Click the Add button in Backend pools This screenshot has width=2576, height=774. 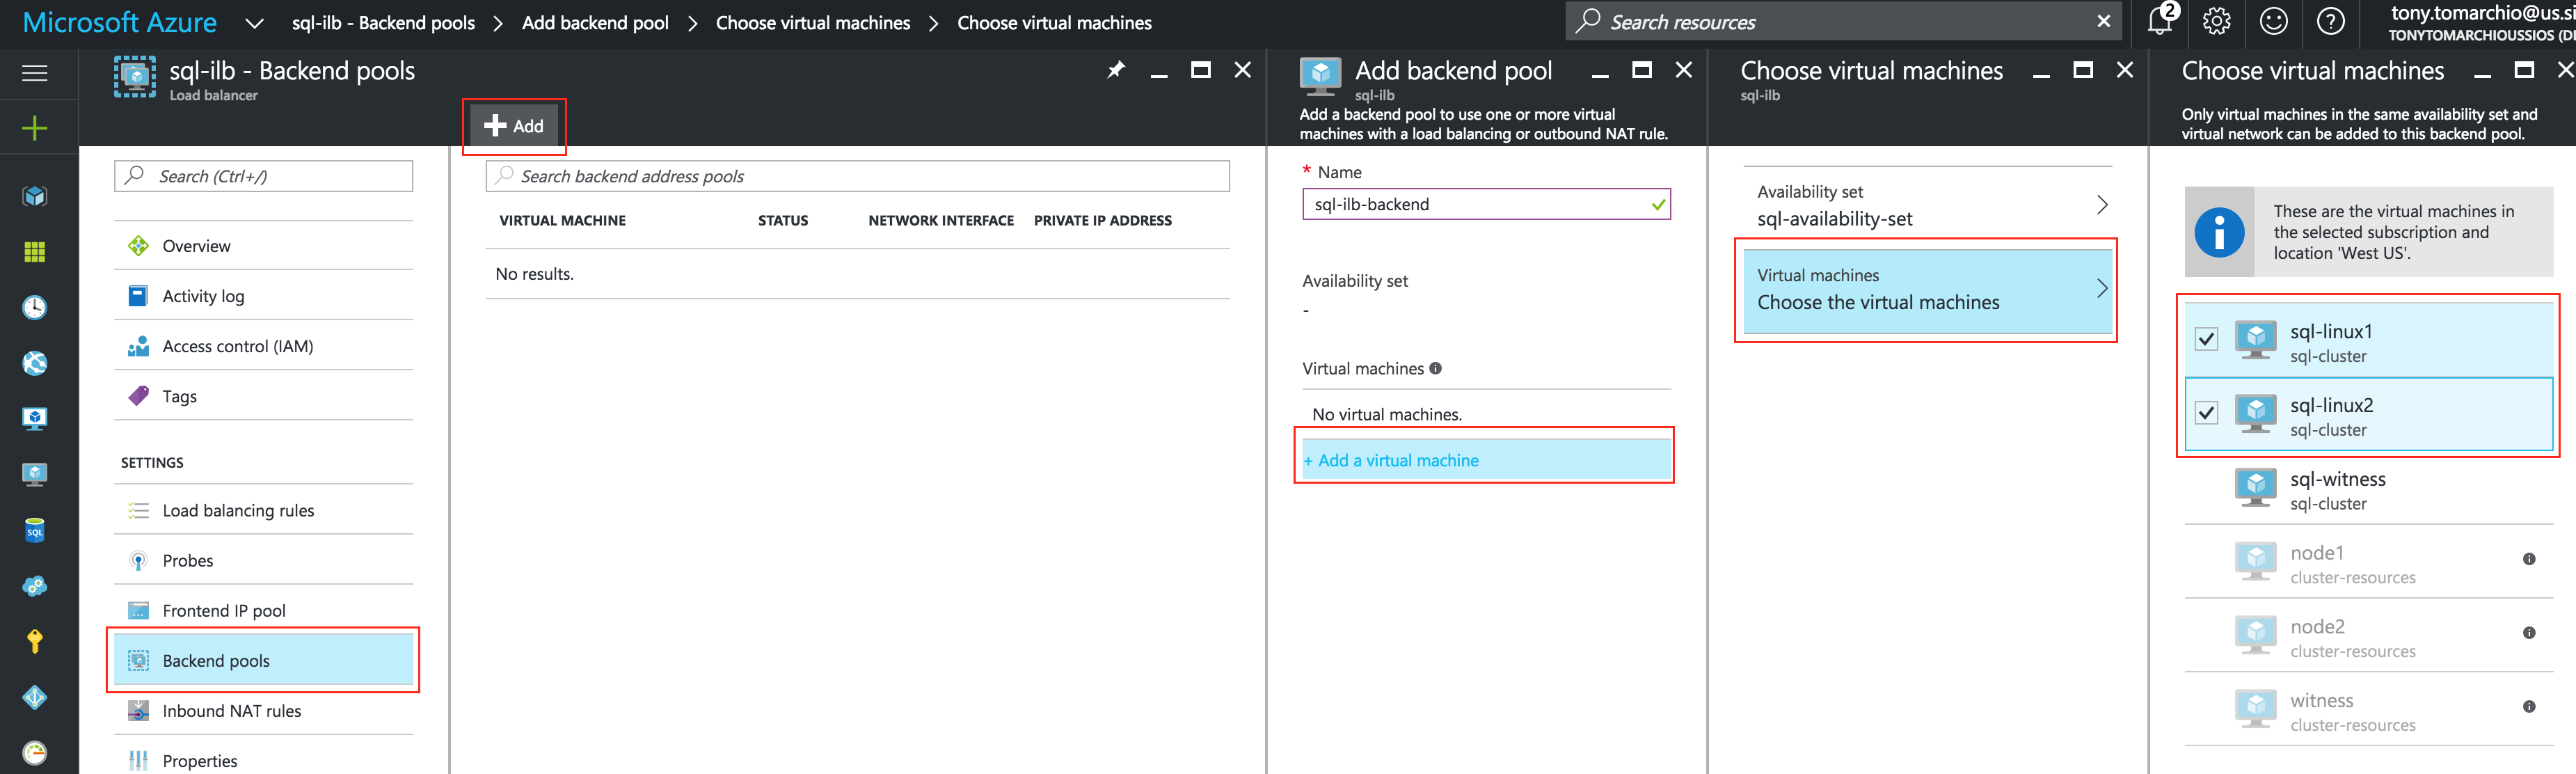coord(514,126)
